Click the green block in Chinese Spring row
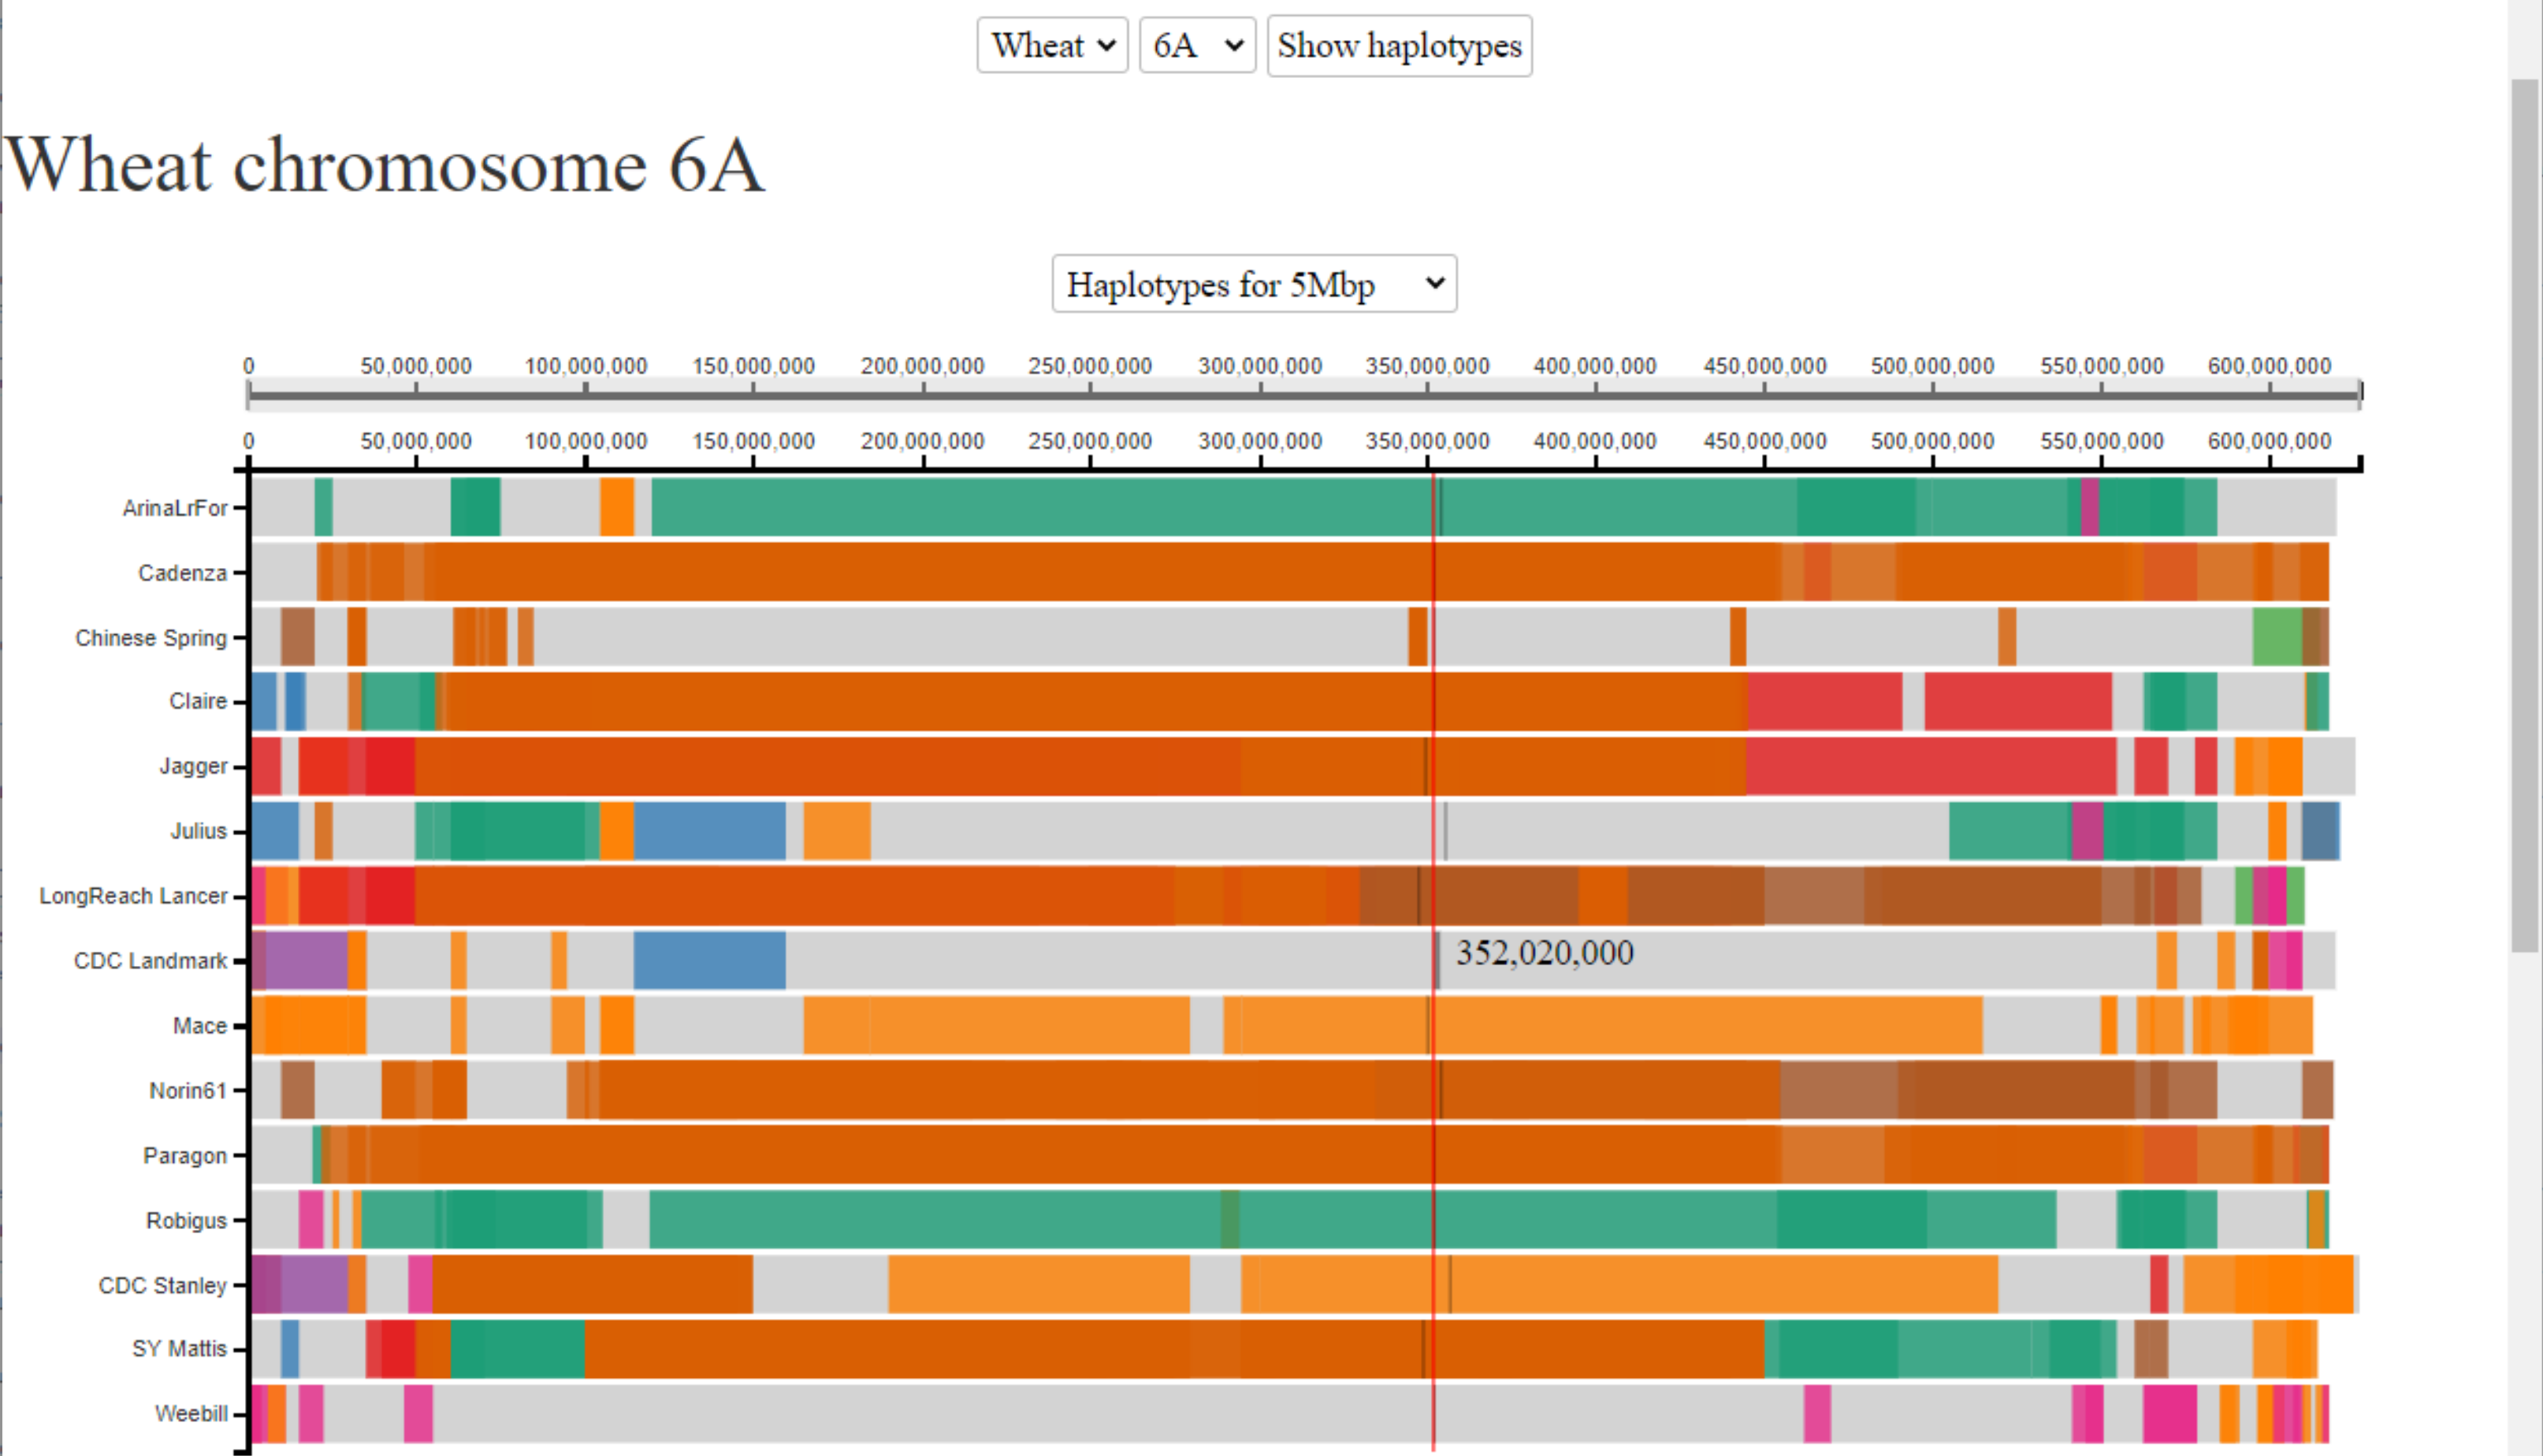 [2277, 637]
